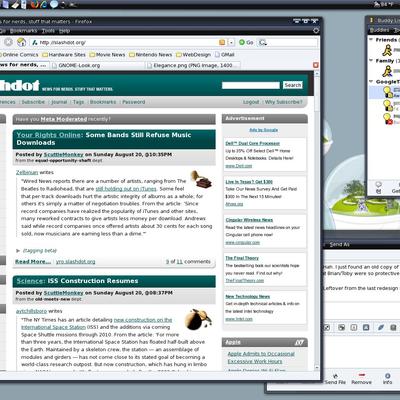Click the Meta Moderated link
The image size is (400, 400).
point(63,119)
